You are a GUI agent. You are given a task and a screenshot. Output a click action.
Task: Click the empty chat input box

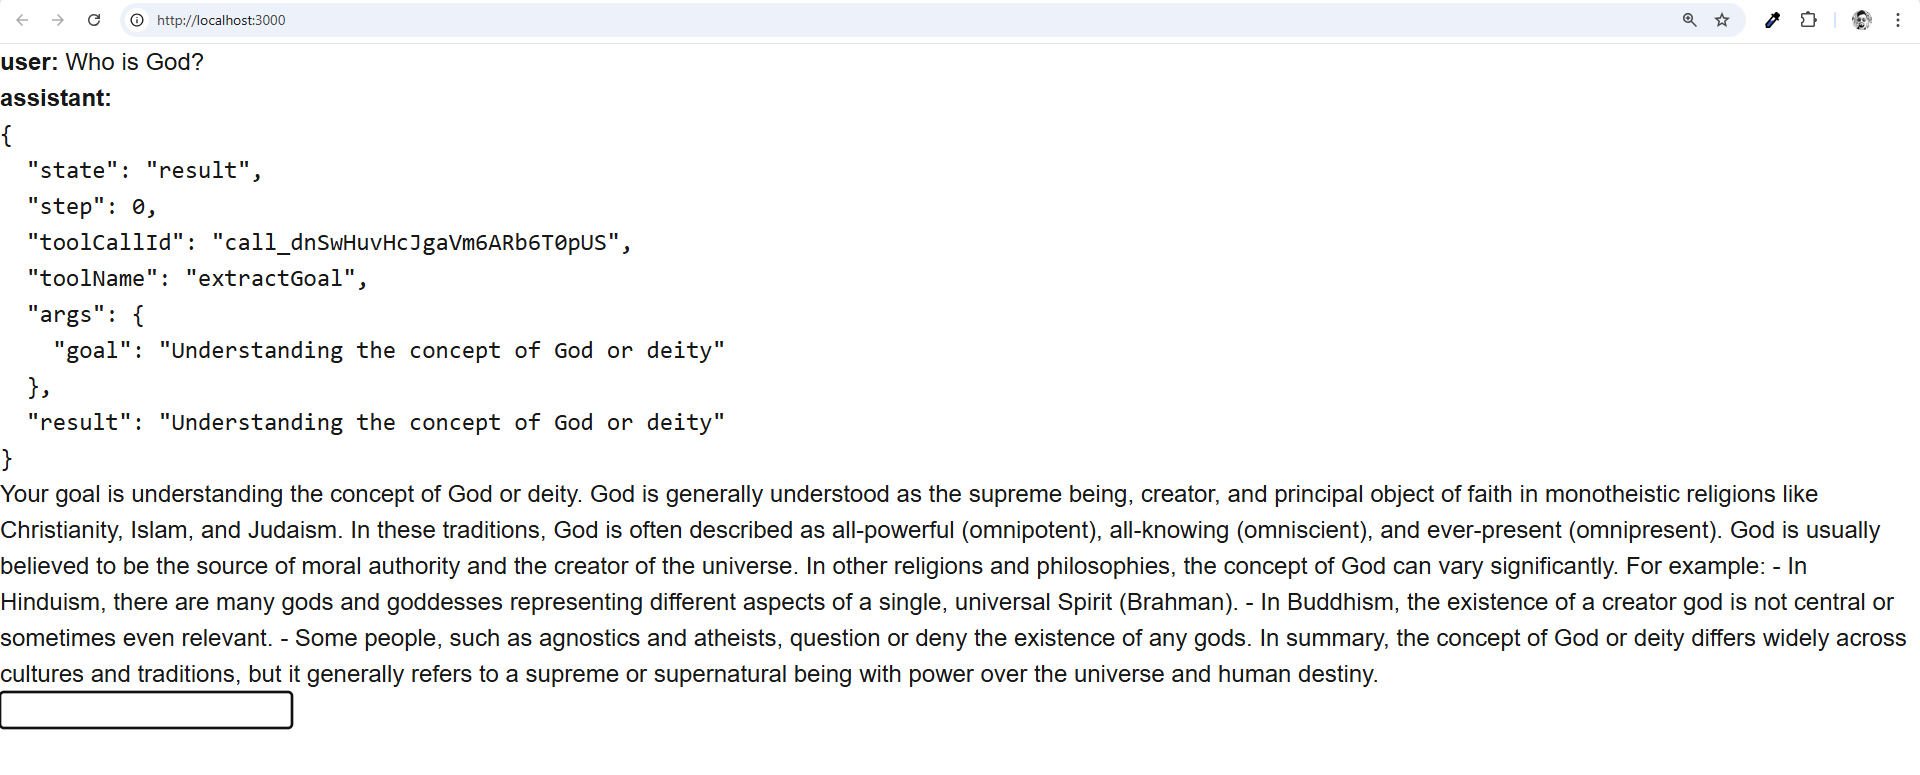(x=146, y=710)
